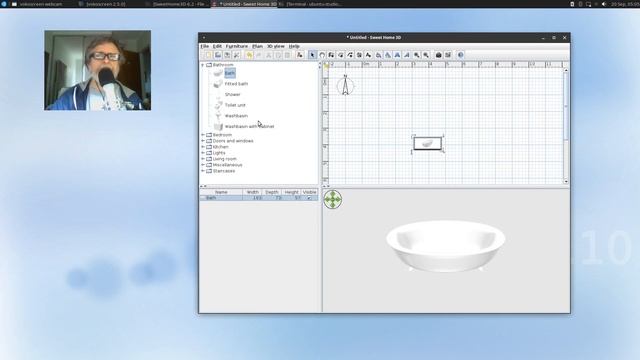Select Toilet unit in catalog
640x360 pixels.
[x=235, y=105]
